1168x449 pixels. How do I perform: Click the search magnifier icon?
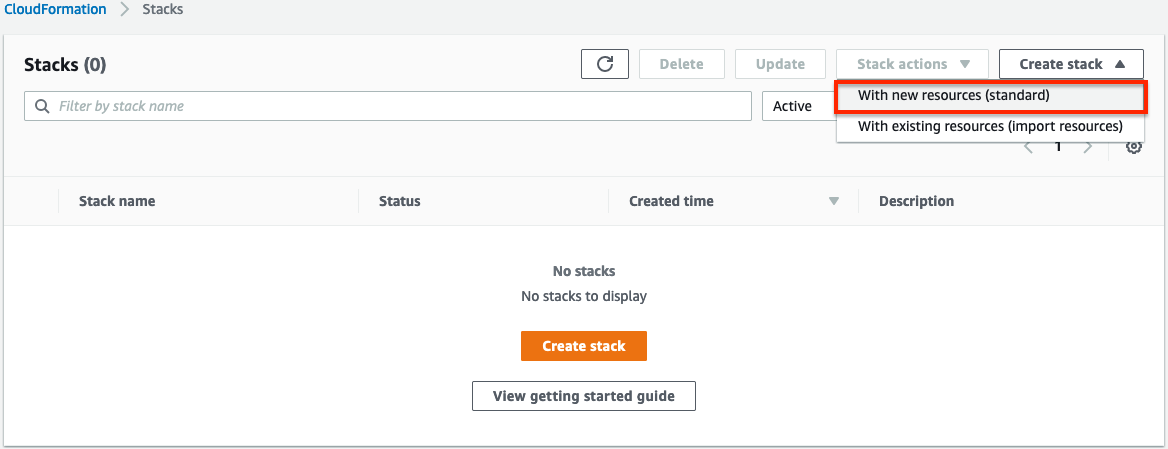coord(42,106)
